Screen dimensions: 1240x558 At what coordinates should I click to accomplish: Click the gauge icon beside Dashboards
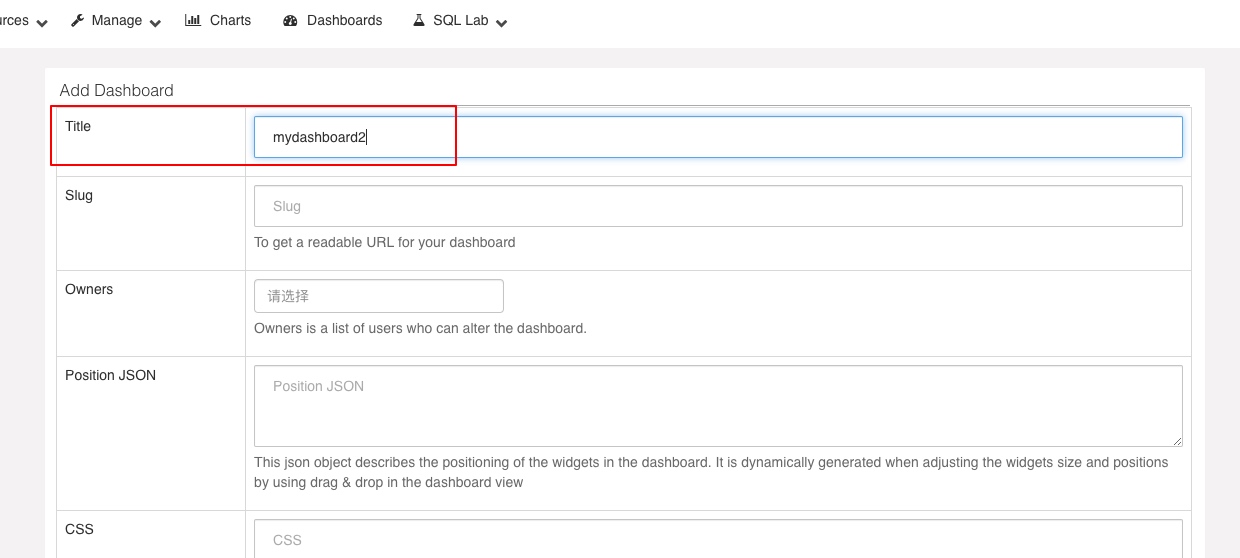pos(291,20)
